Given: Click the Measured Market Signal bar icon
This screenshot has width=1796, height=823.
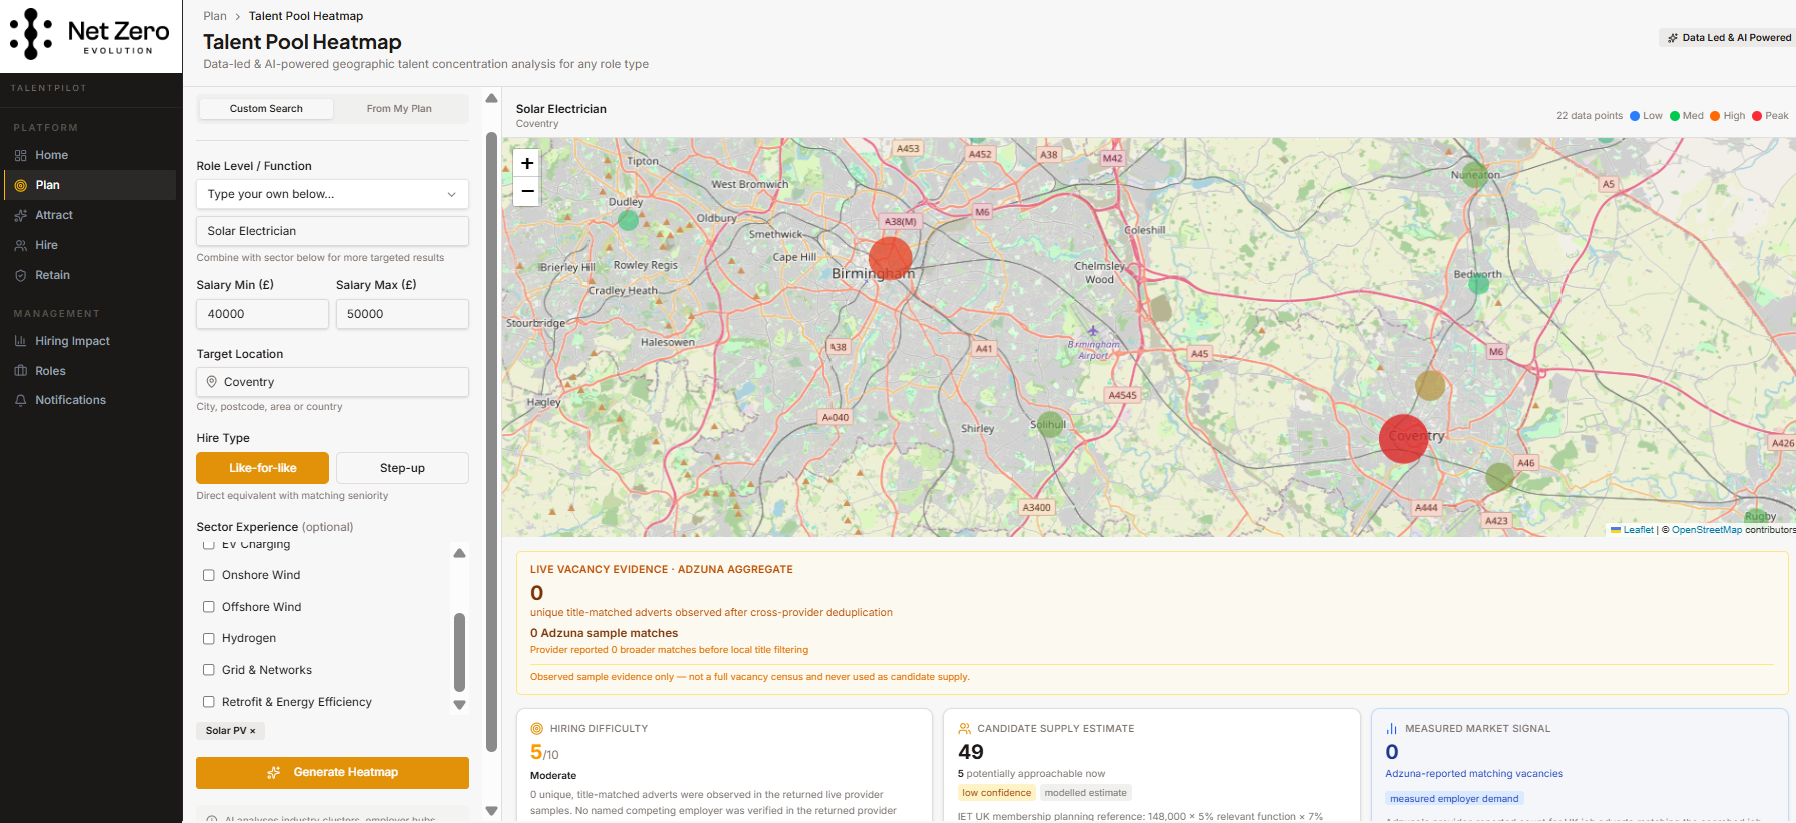Looking at the screenshot, I should 1392,729.
